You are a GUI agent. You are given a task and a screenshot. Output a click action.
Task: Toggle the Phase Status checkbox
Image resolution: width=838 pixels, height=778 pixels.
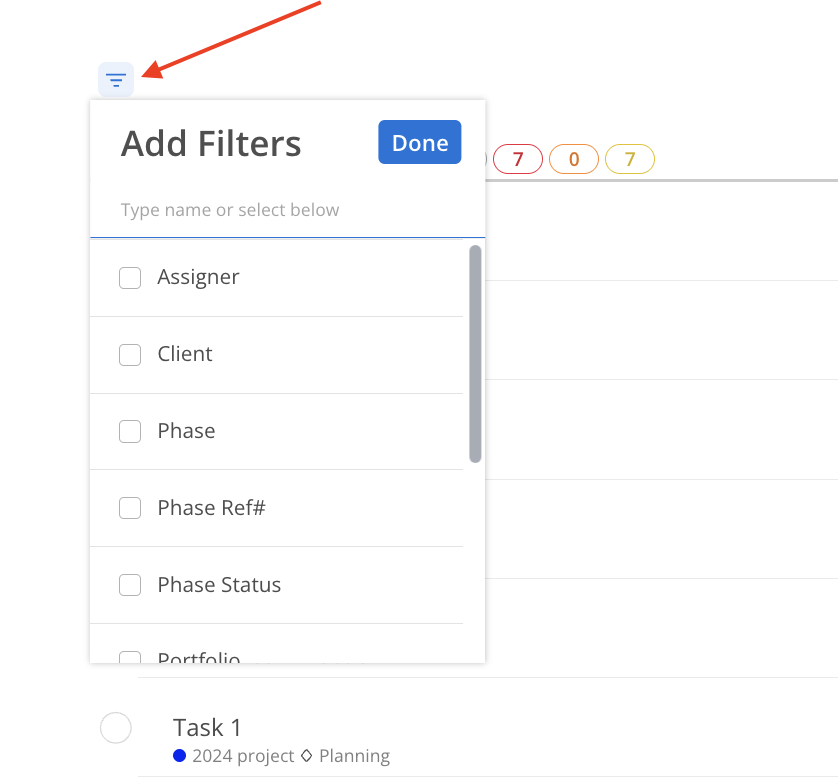point(130,586)
